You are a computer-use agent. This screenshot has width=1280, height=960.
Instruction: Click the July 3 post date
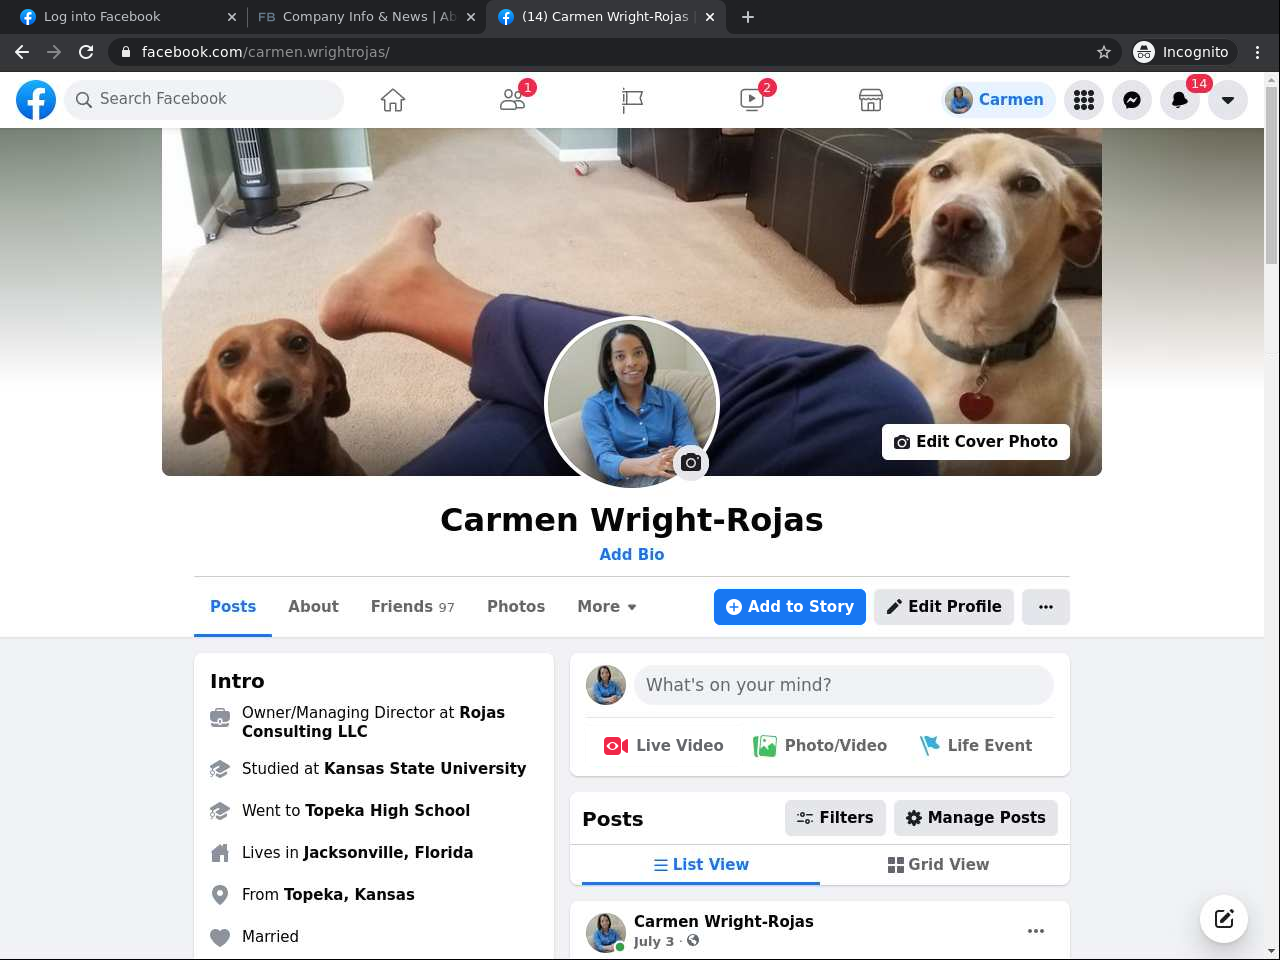(x=654, y=941)
